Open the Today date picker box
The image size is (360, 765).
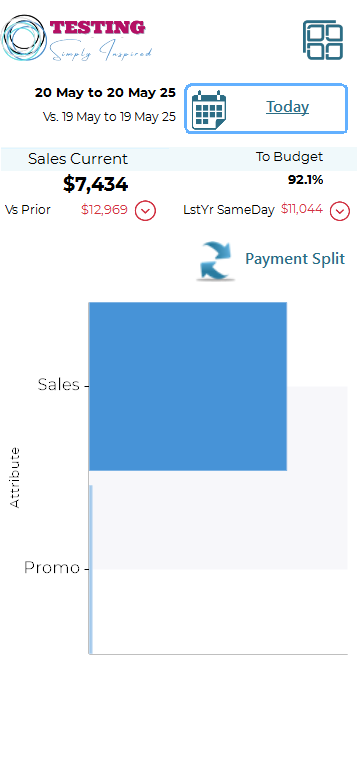266,109
